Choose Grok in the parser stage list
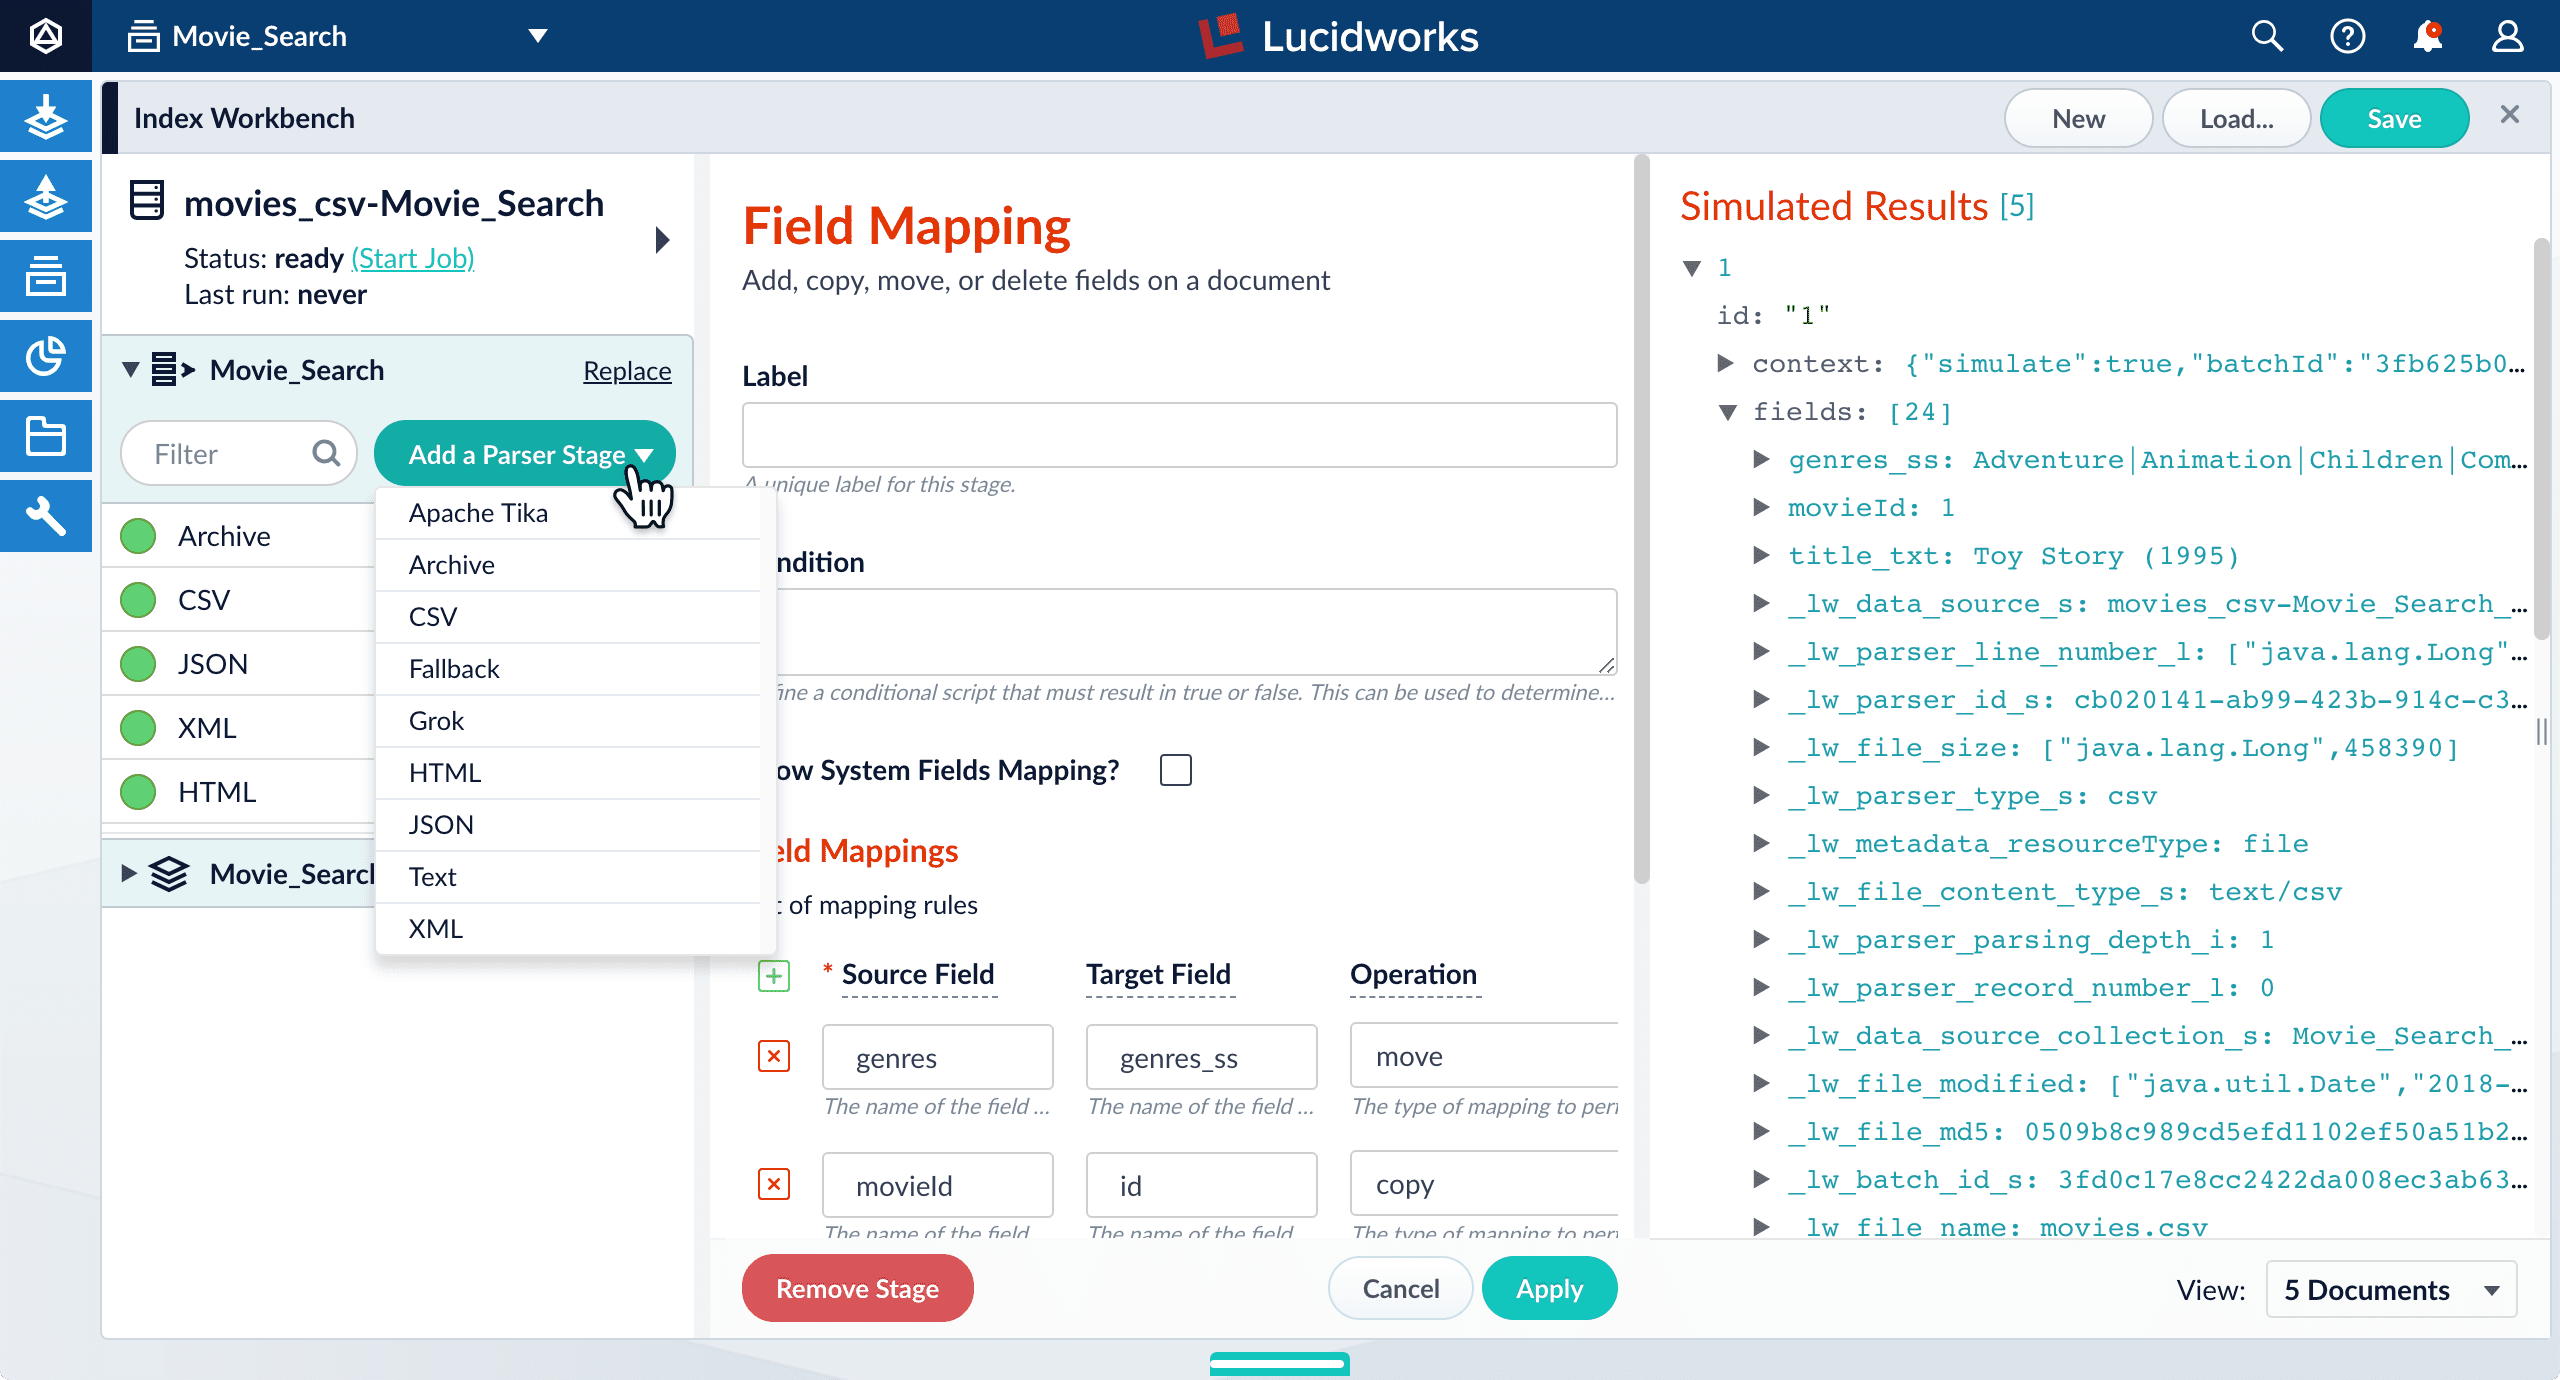 [x=436, y=721]
